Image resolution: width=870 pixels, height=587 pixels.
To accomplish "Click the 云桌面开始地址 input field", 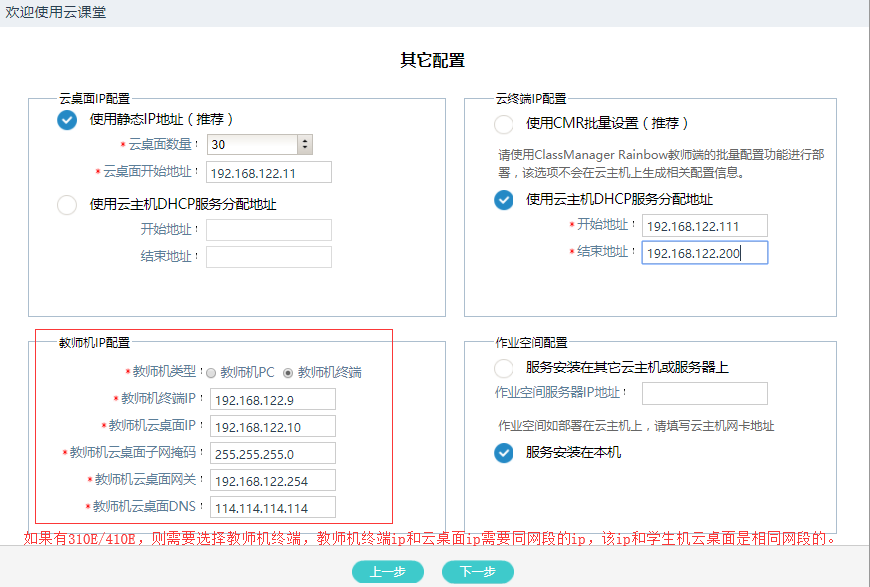I will (x=268, y=173).
